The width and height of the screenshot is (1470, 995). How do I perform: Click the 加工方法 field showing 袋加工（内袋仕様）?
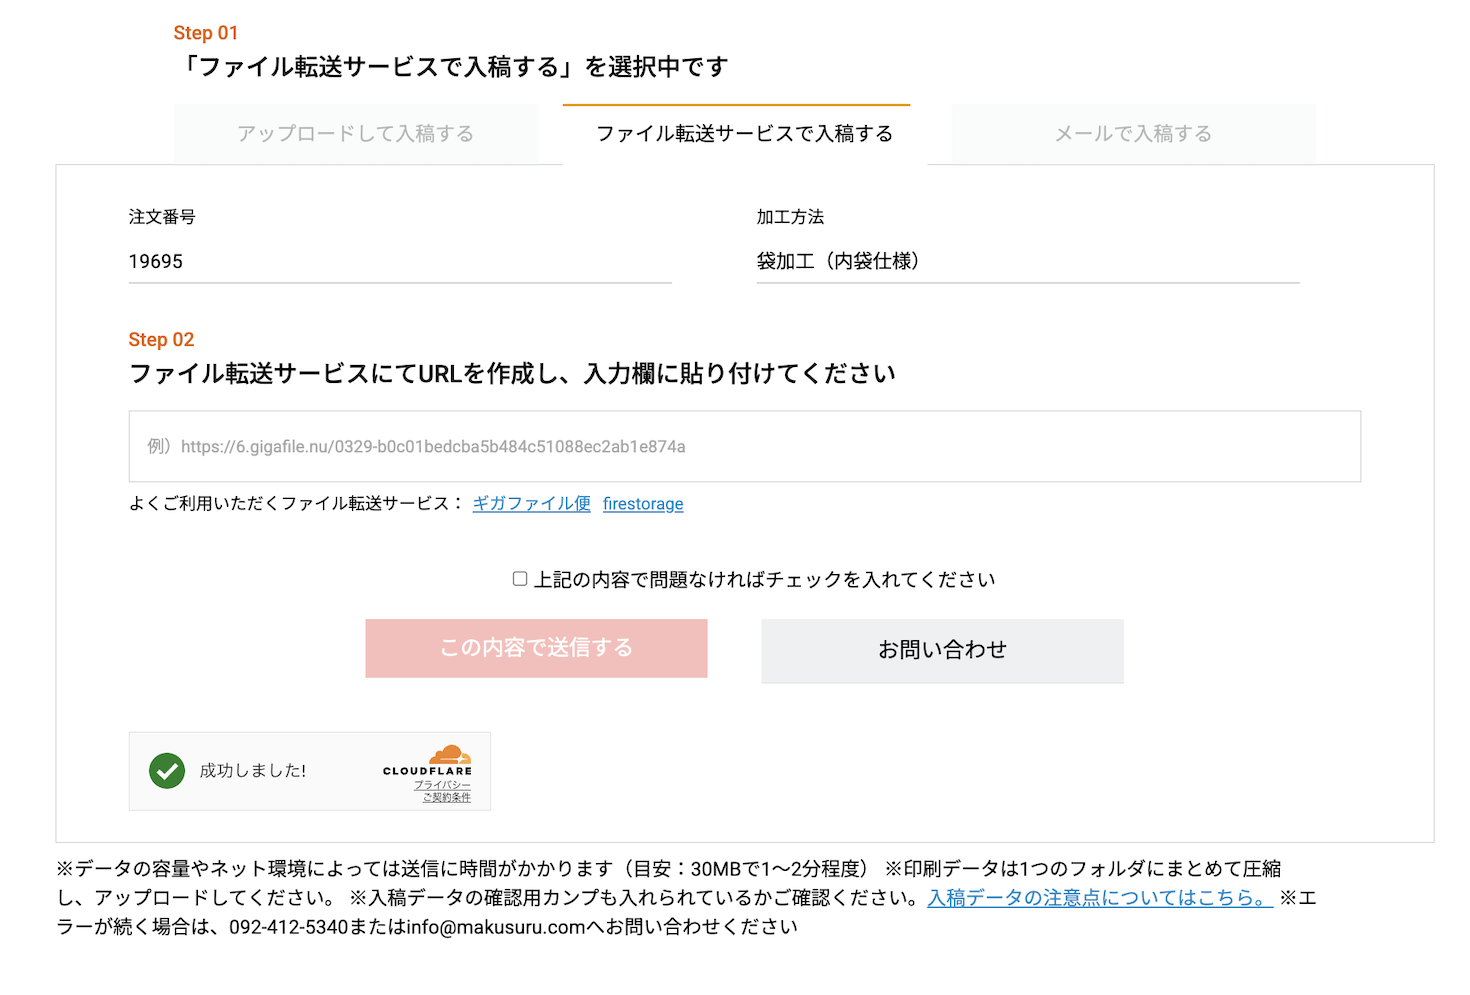click(x=1027, y=262)
